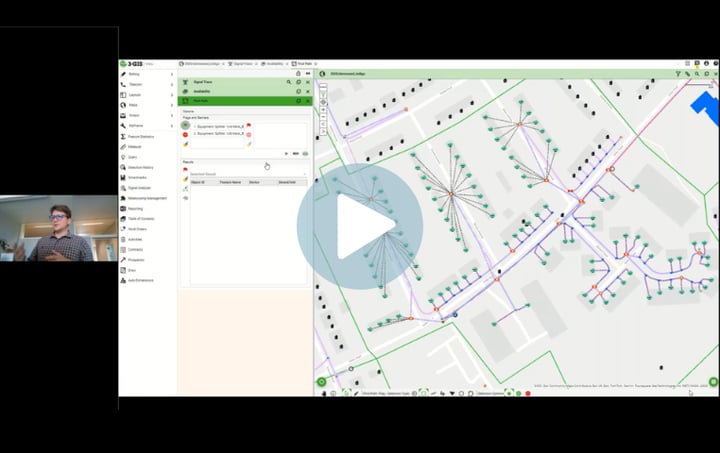
Task: Switch to the Signal Trace top tab
Action: [x=243, y=64]
